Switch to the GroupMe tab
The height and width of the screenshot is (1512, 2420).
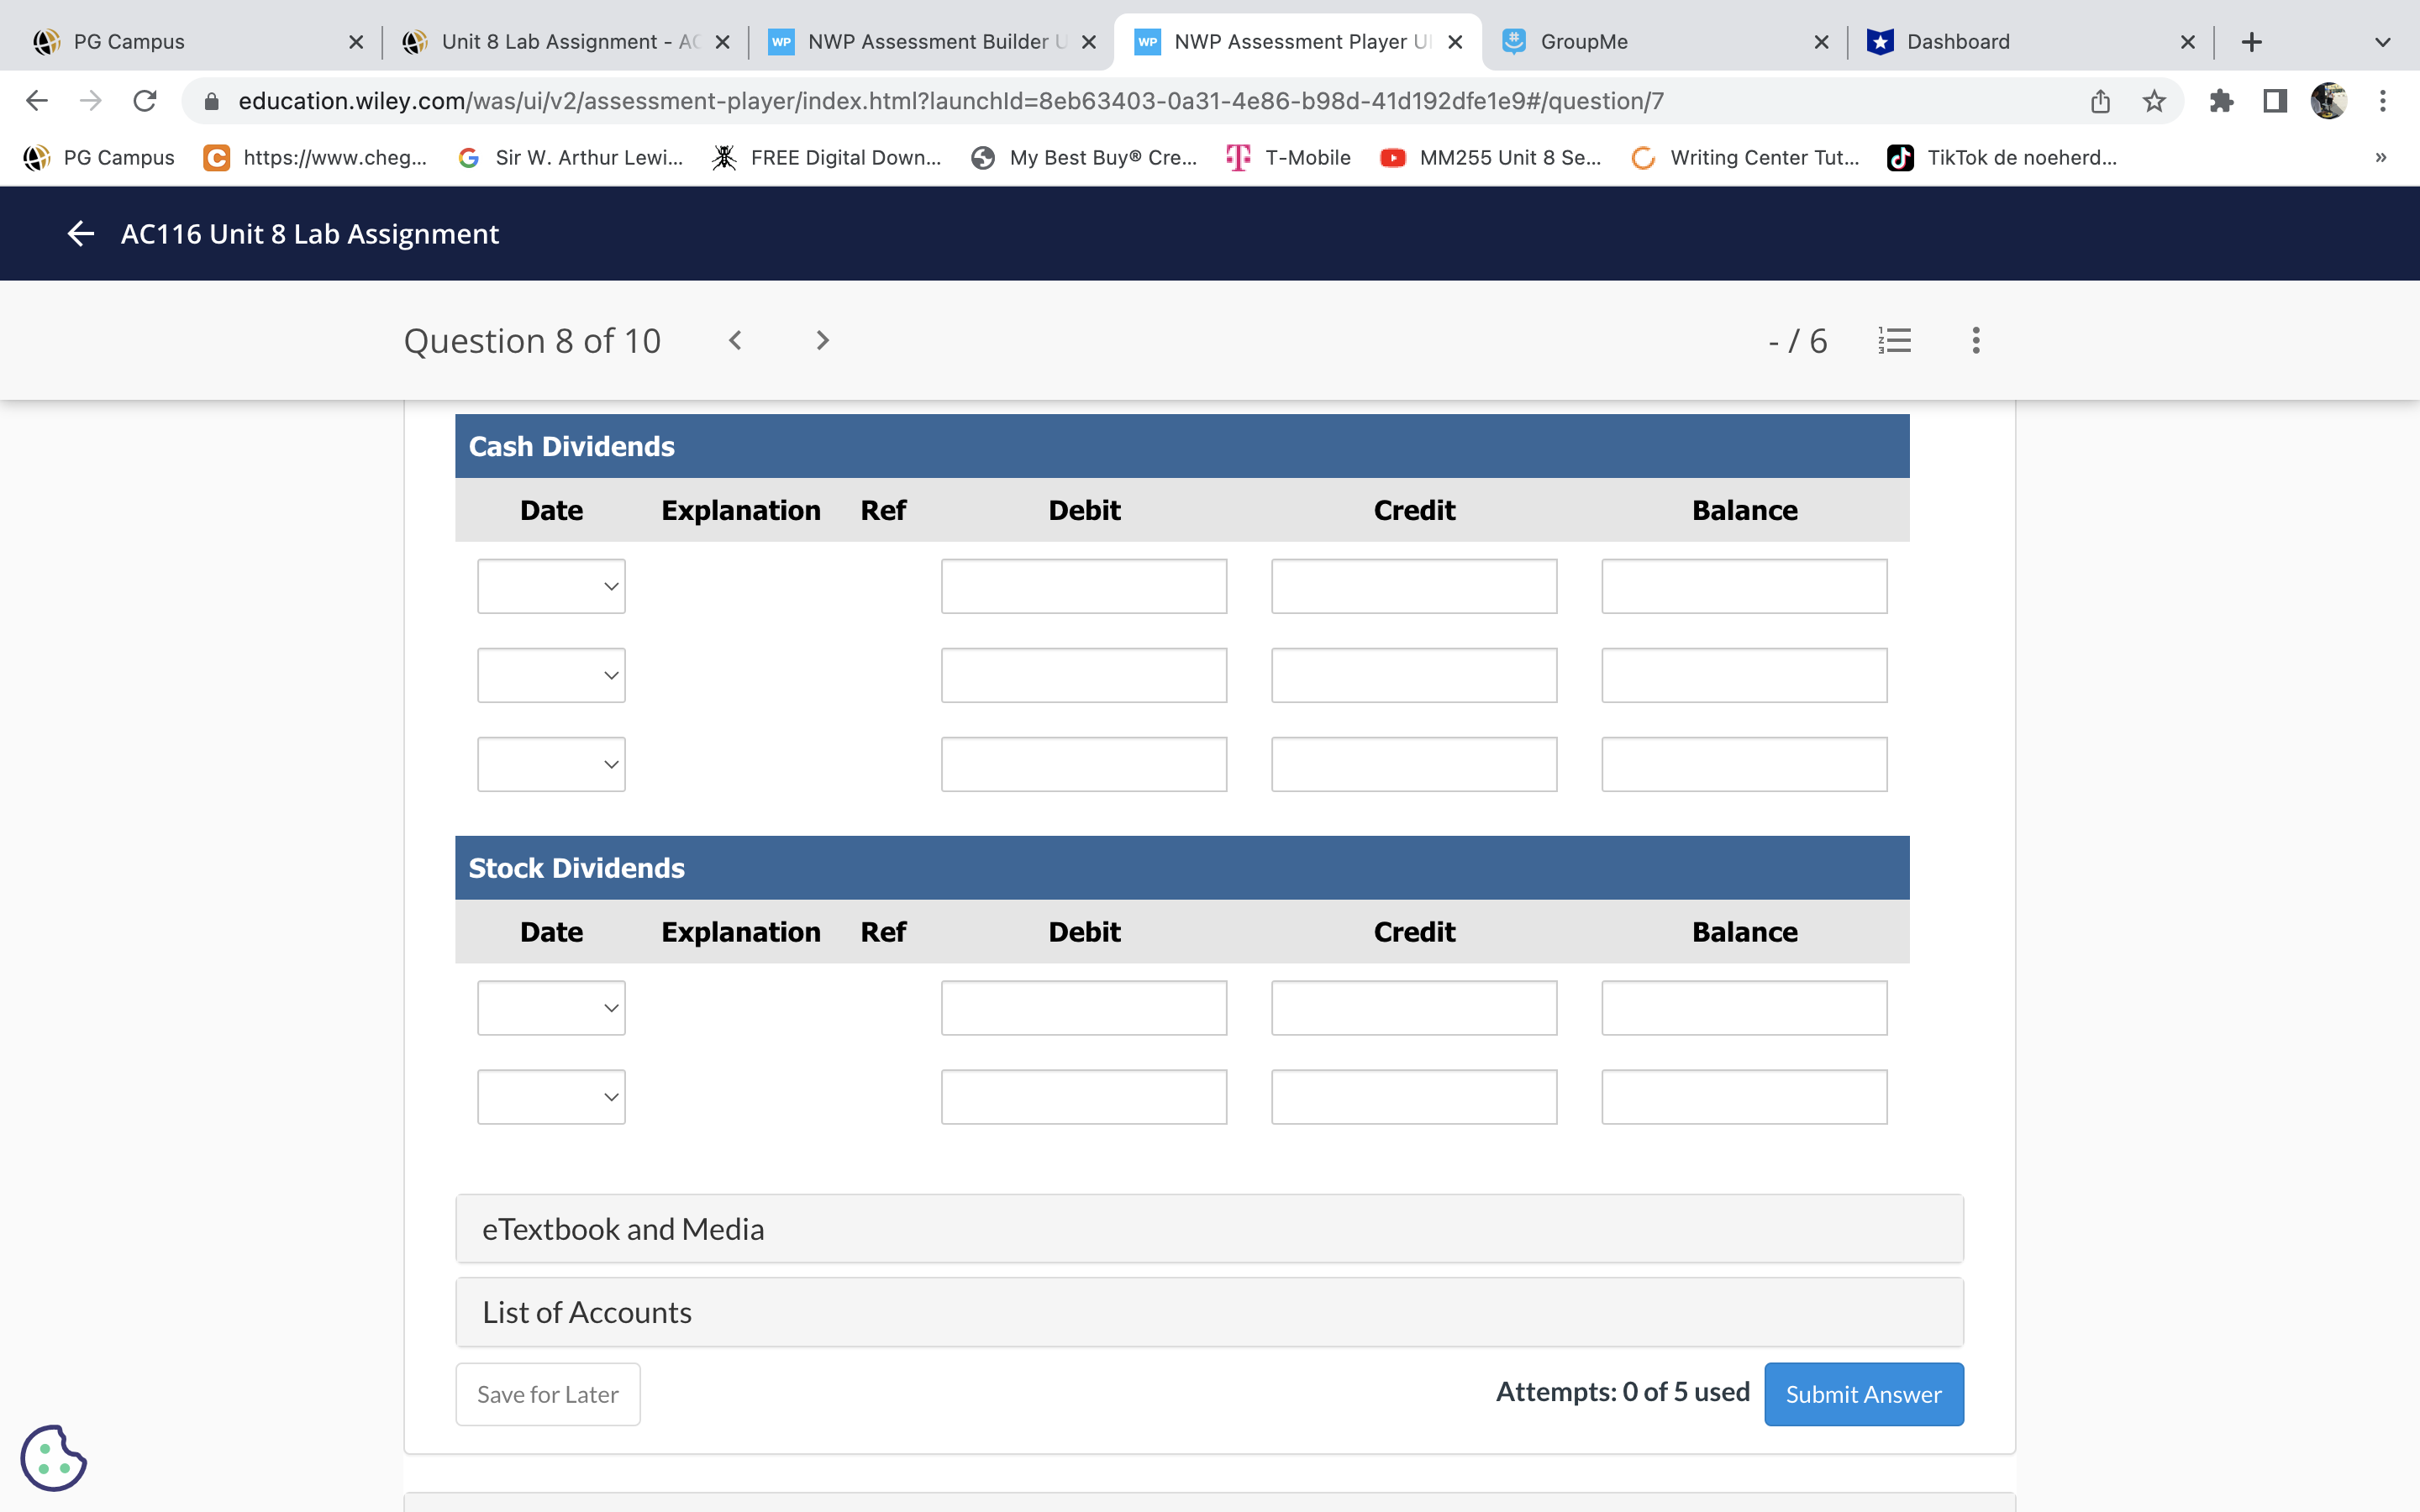click(1660, 42)
